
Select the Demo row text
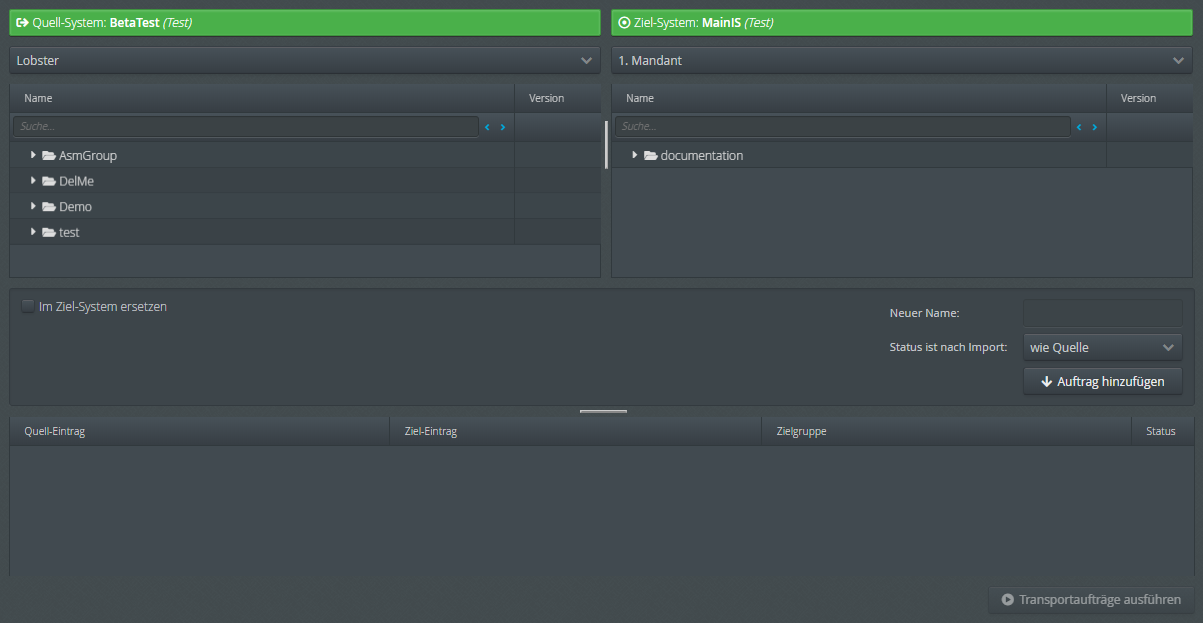[x=75, y=207]
